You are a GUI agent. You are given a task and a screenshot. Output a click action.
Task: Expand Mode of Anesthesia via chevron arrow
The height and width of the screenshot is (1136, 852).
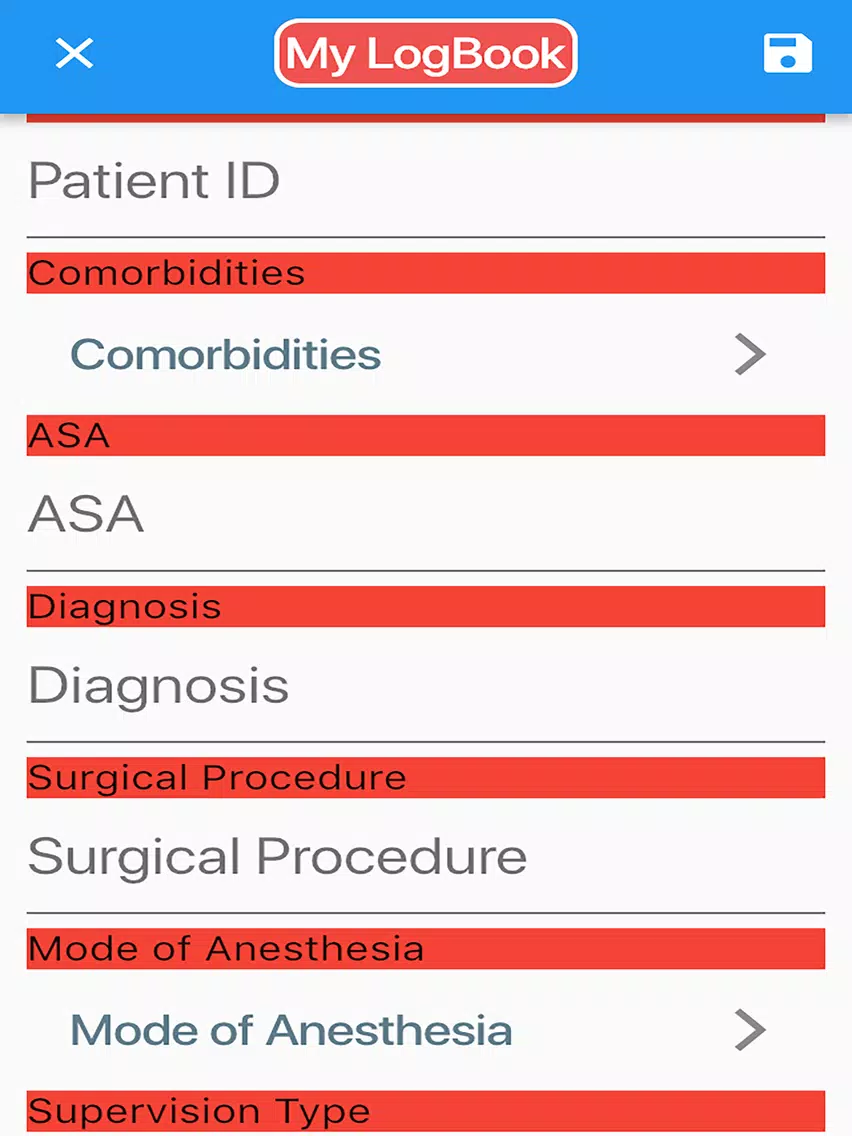tap(751, 1030)
